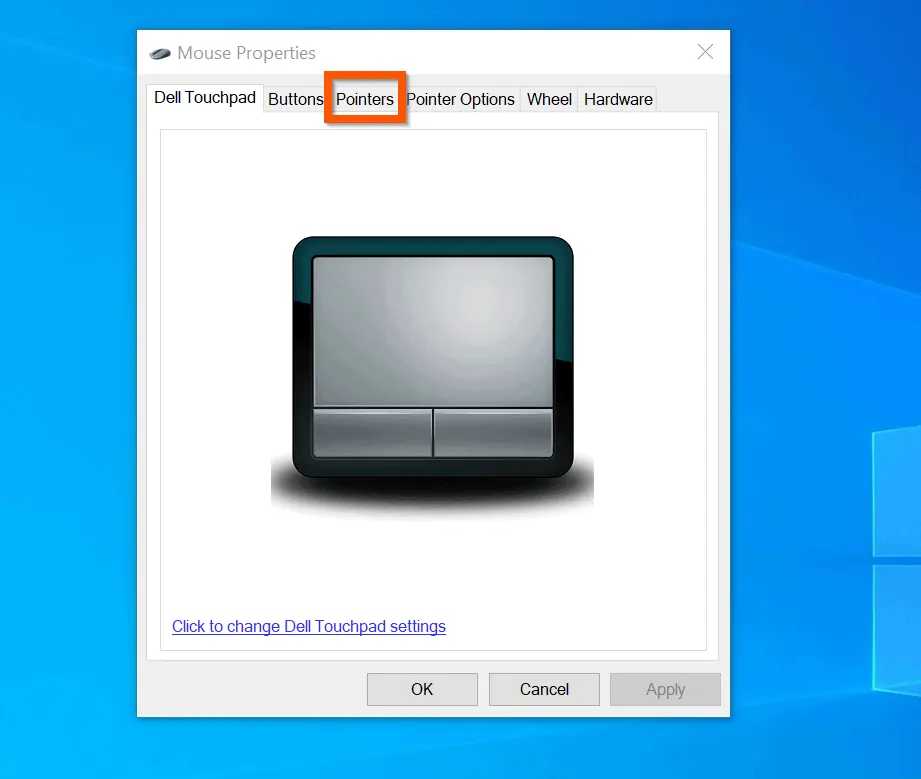Open the highlighted Pointers tab
The height and width of the screenshot is (779, 921).
click(365, 99)
